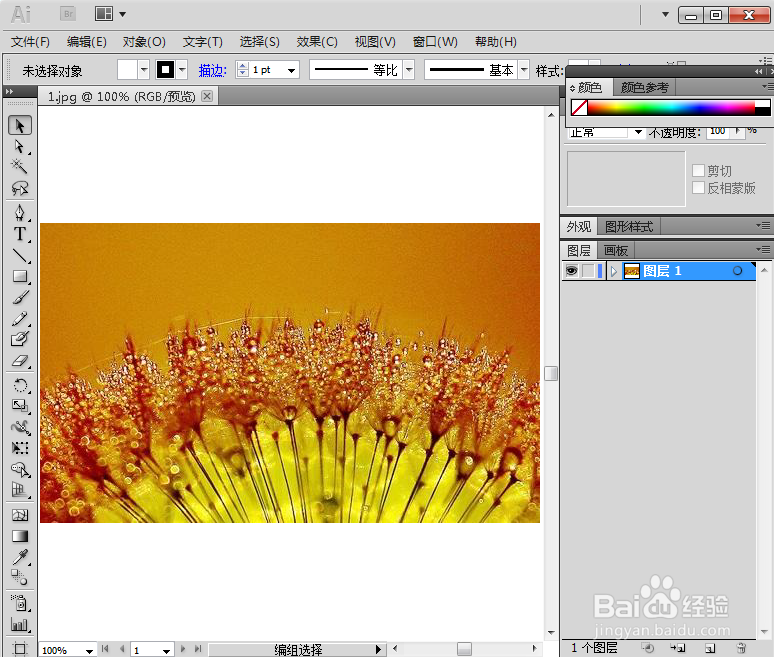Screen dimensions: 774x657
Task: Click the opacity value field
Action: tap(718, 131)
